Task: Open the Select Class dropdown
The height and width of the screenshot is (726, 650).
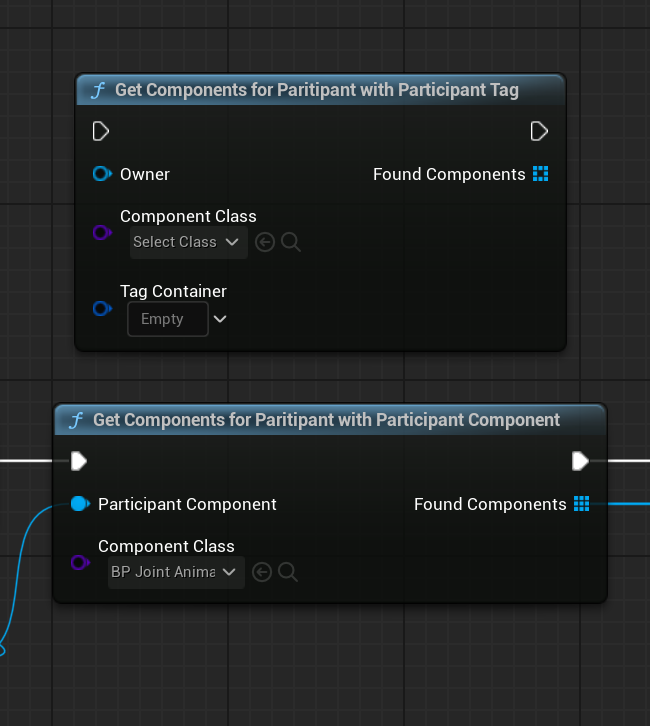Action: click(189, 242)
